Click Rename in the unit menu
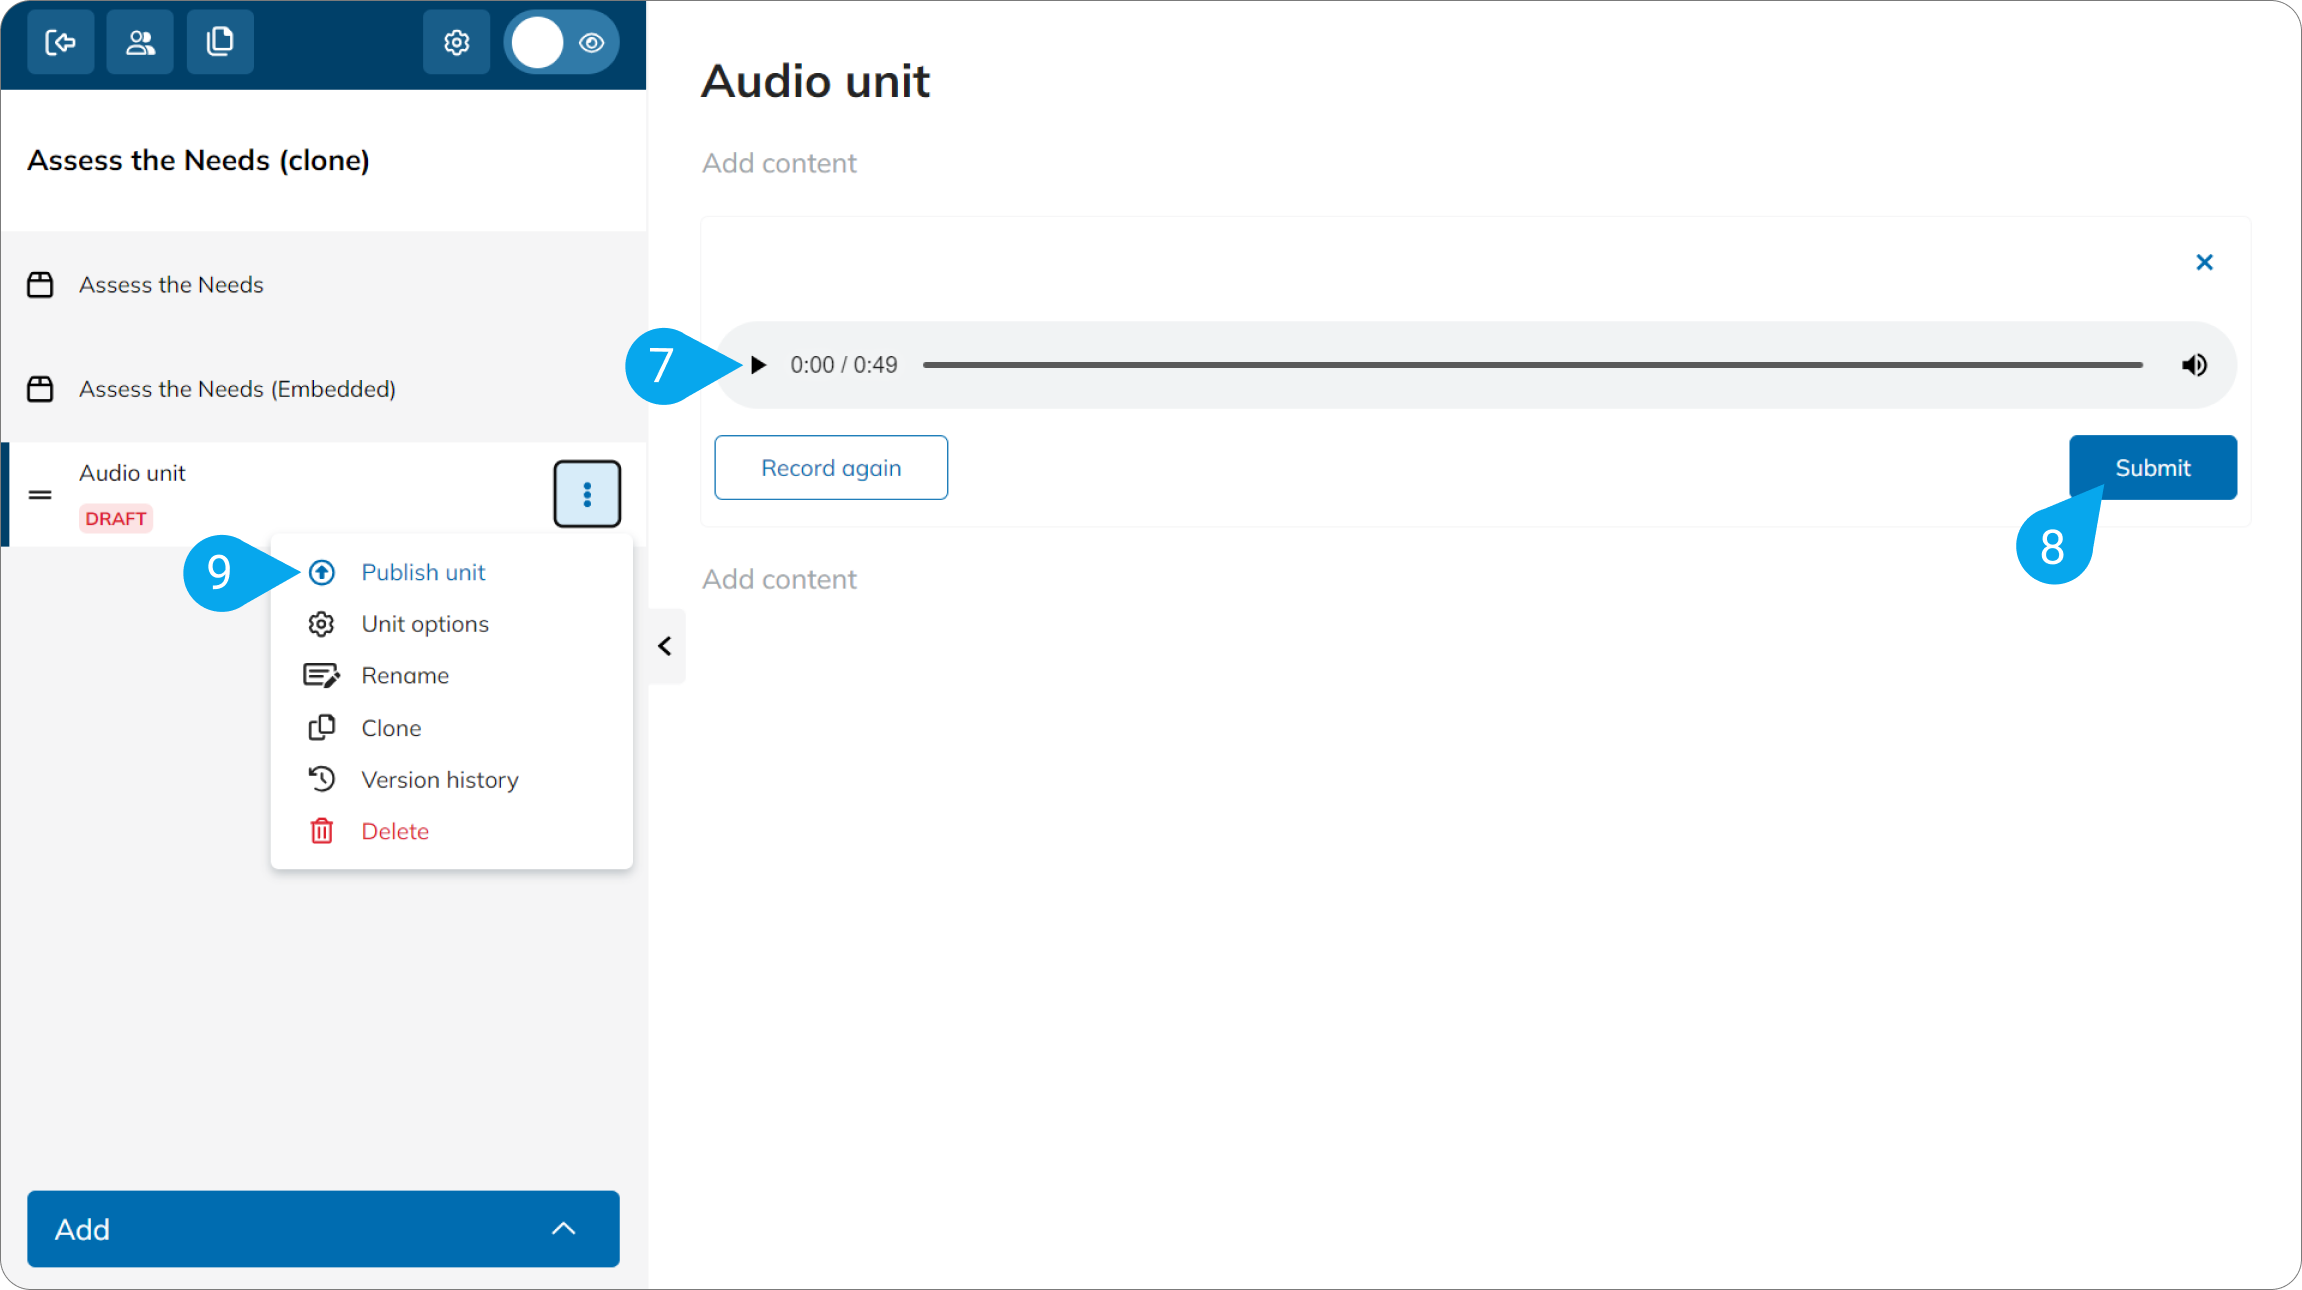The height and width of the screenshot is (1290, 2302). (x=405, y=676)
